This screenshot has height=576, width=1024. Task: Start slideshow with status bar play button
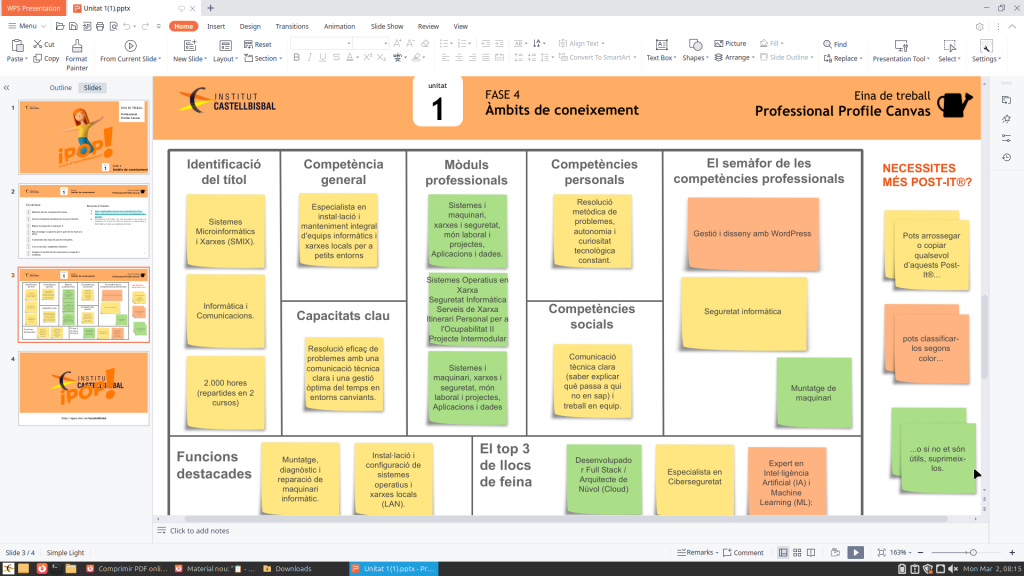tap(855, 552)
